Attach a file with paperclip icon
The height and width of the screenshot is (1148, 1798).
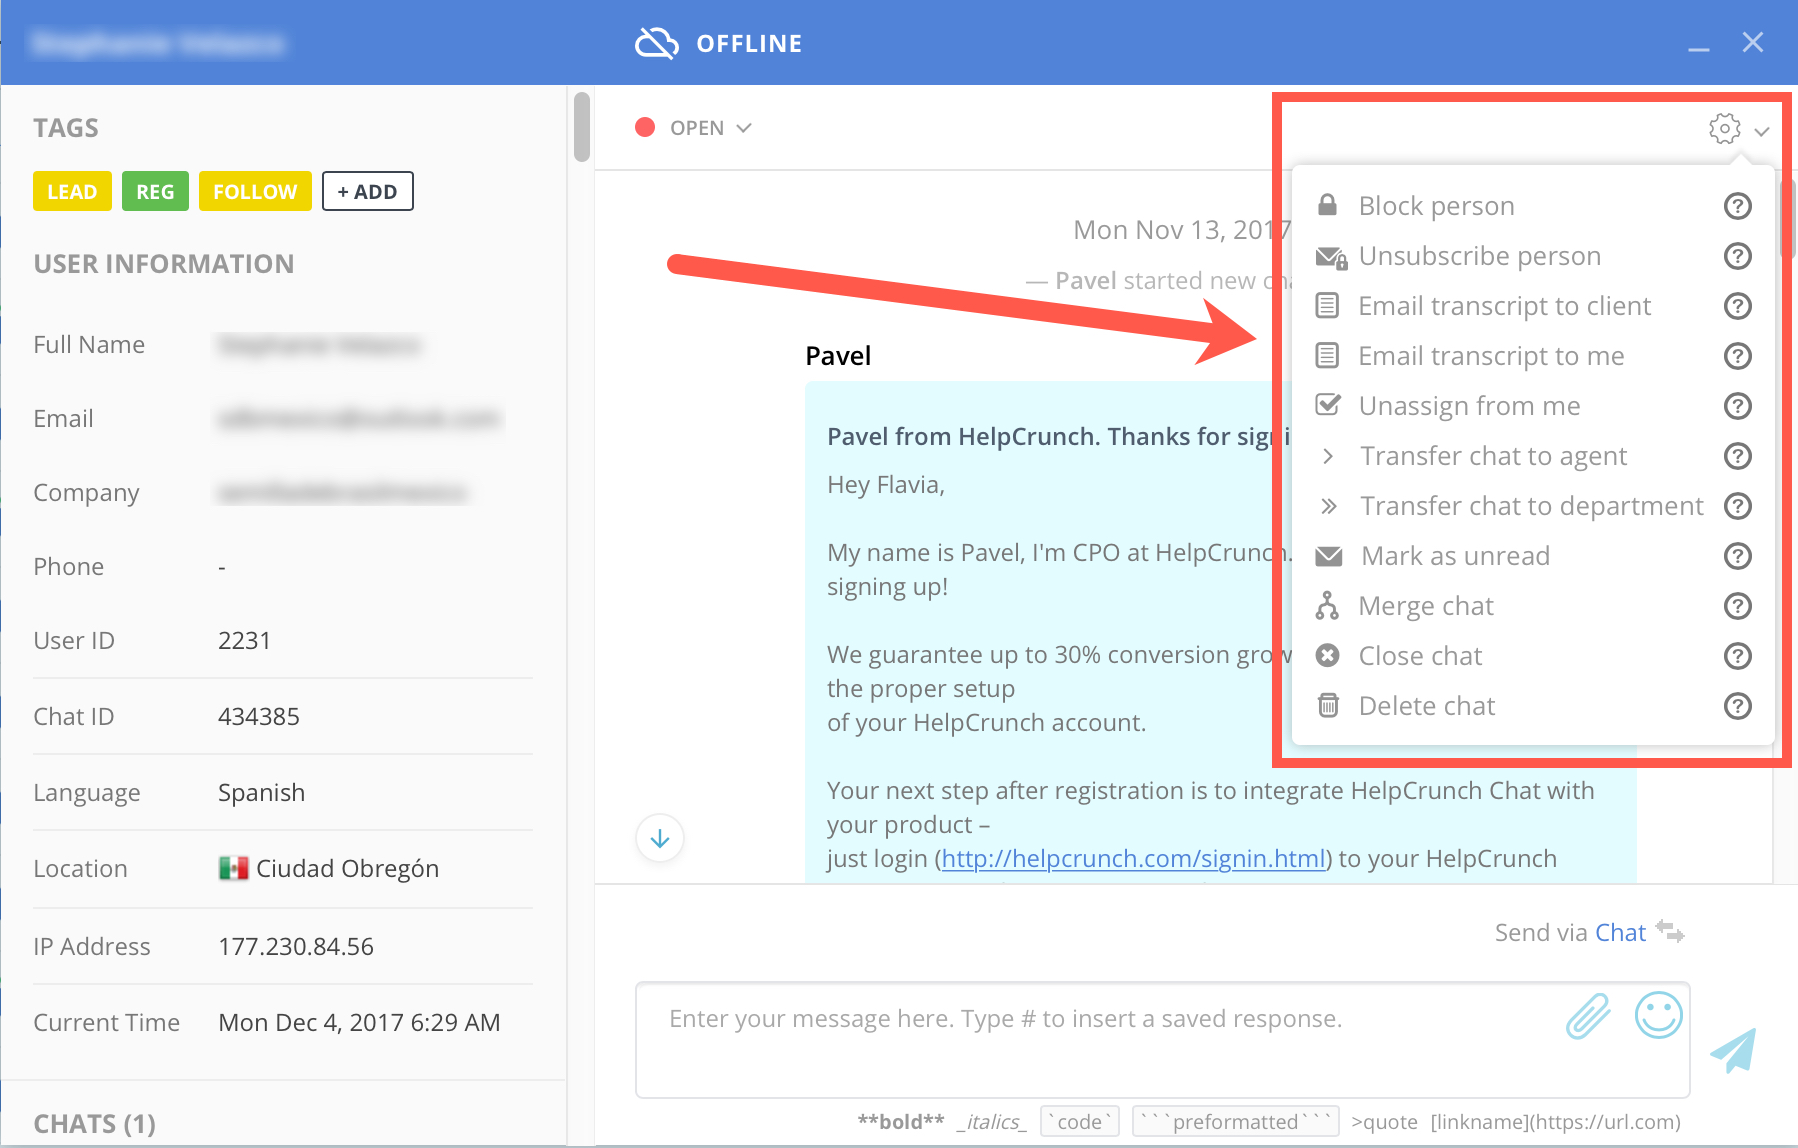pos(1588,1016)
